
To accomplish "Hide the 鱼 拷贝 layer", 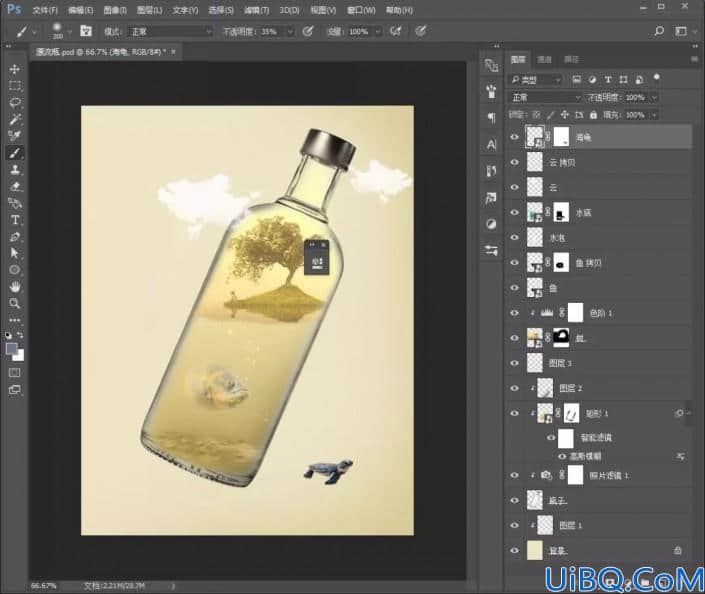I will pyautogui.click(x=514, y=263).
